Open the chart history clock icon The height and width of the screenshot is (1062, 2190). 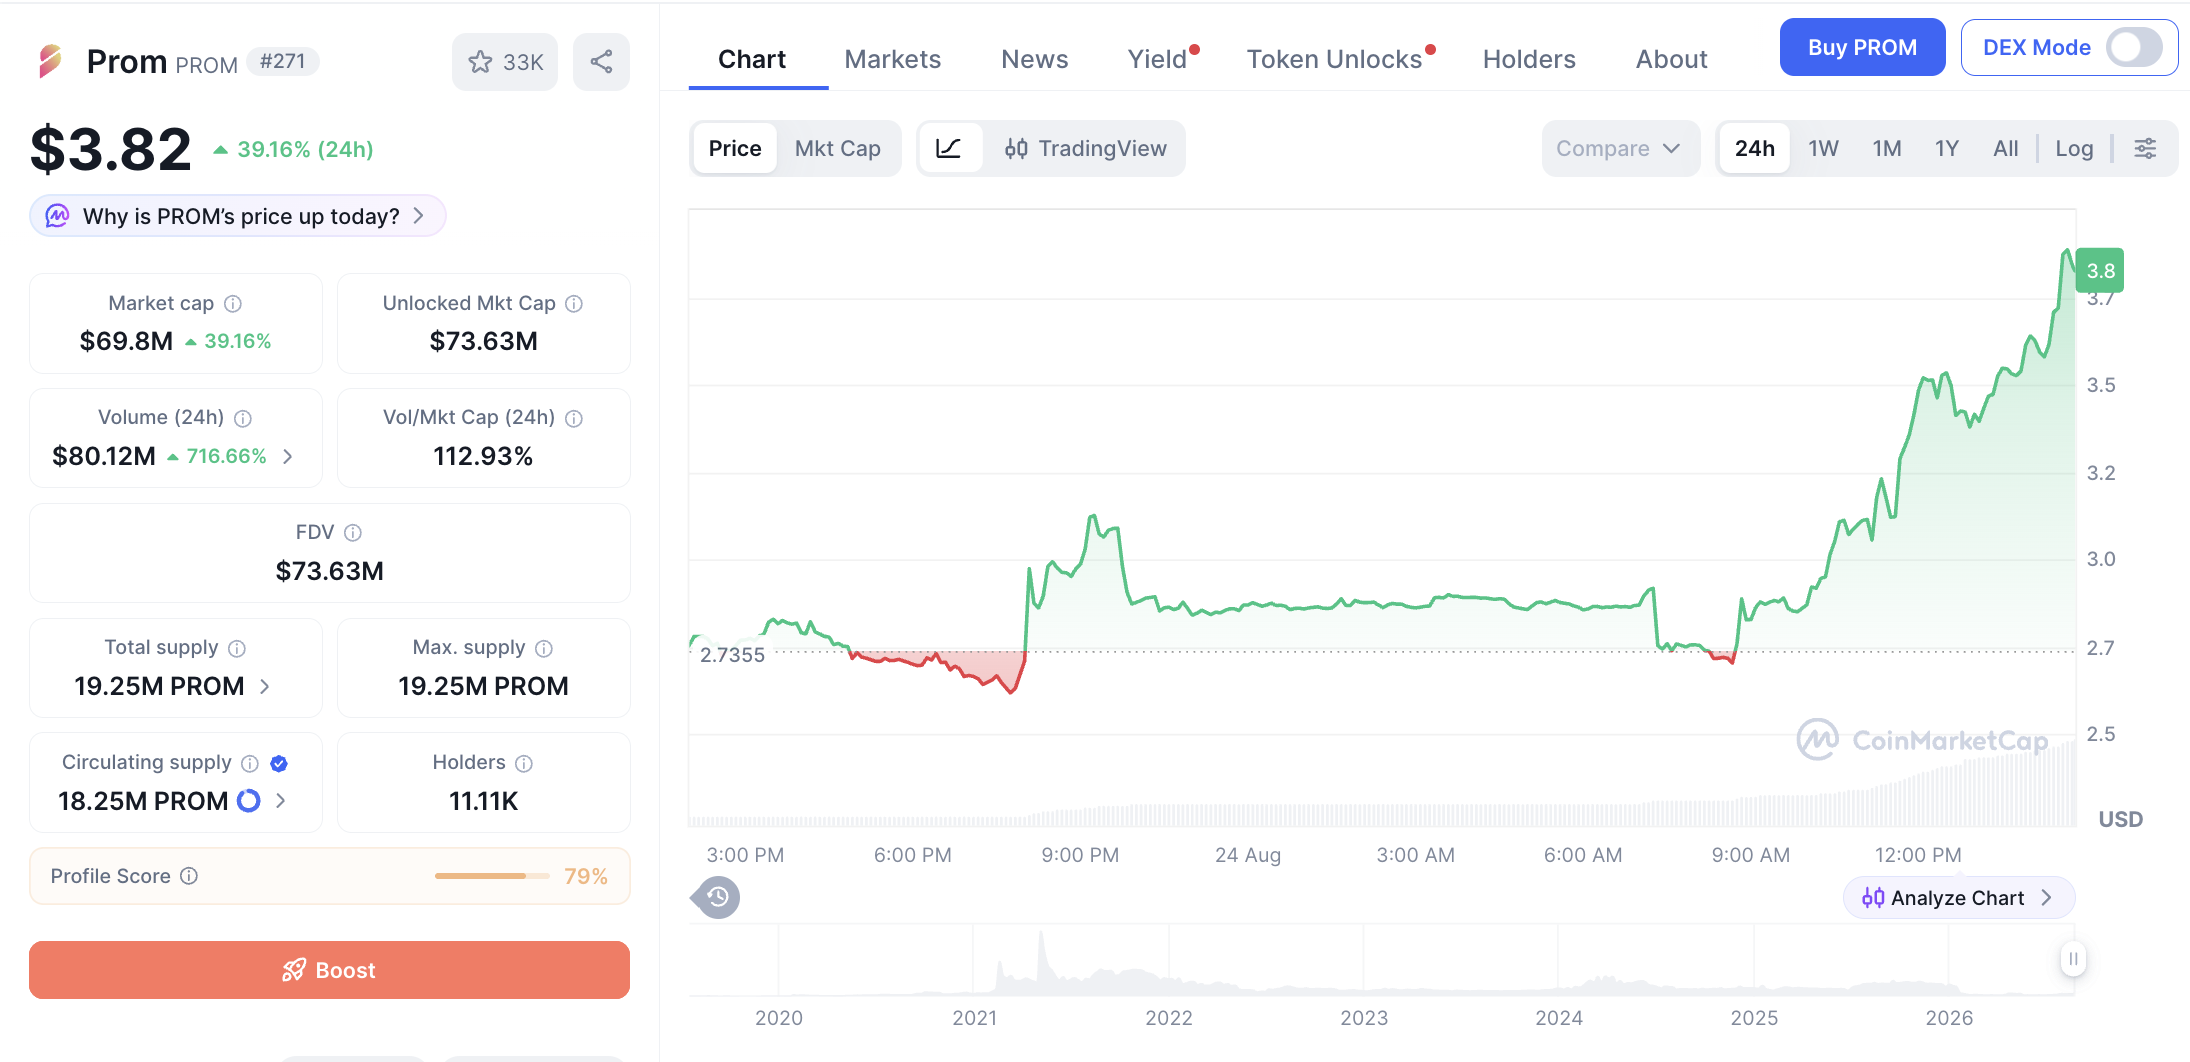[x=718, y=897]
